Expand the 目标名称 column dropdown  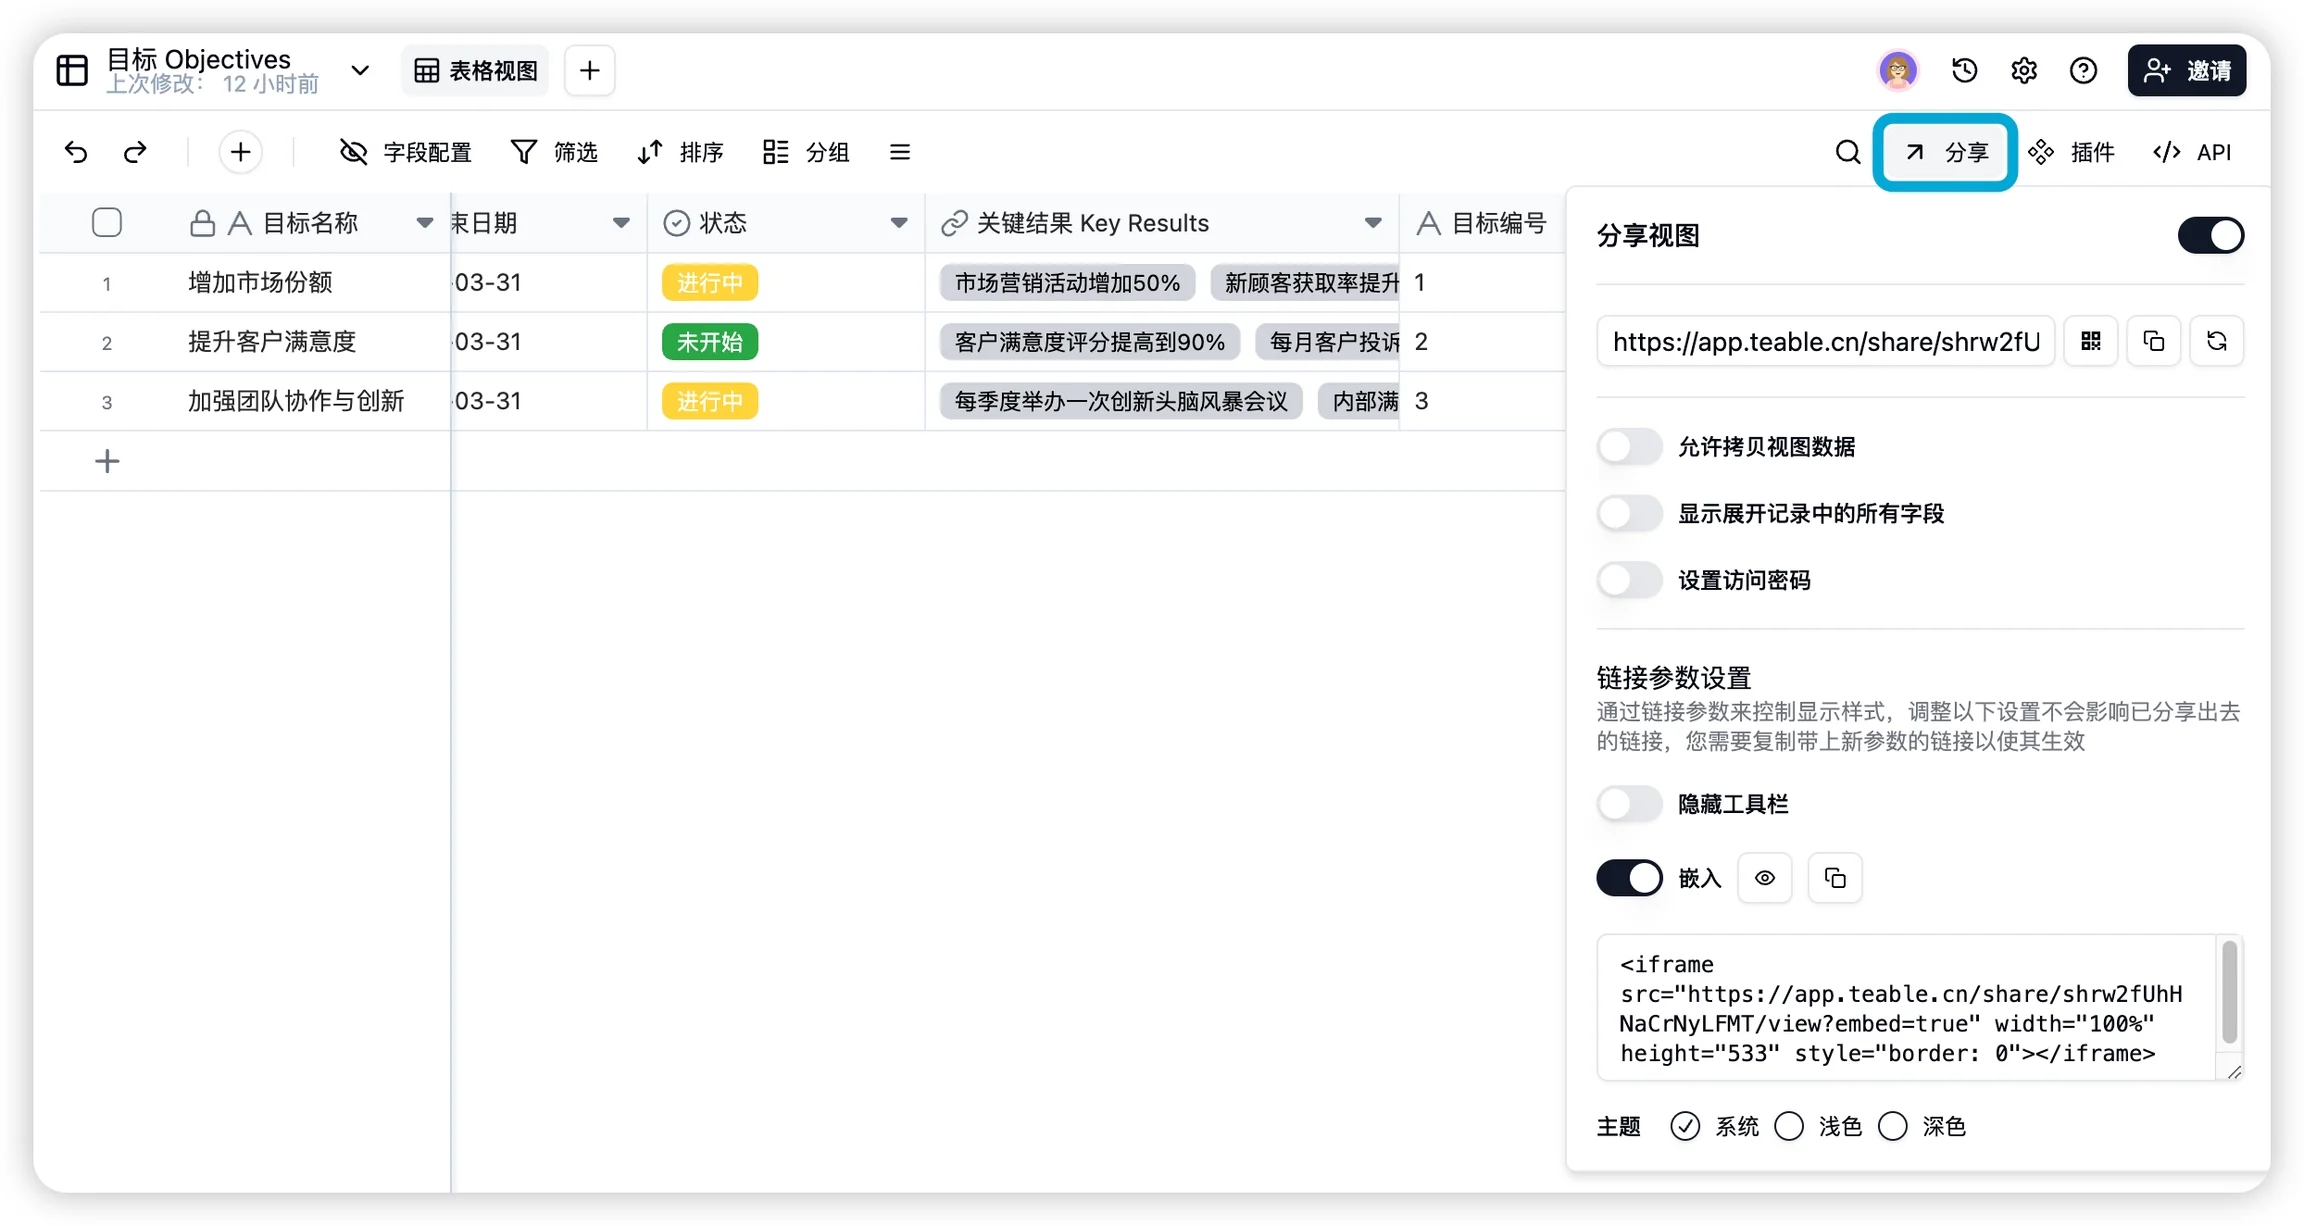coord(425,223)
